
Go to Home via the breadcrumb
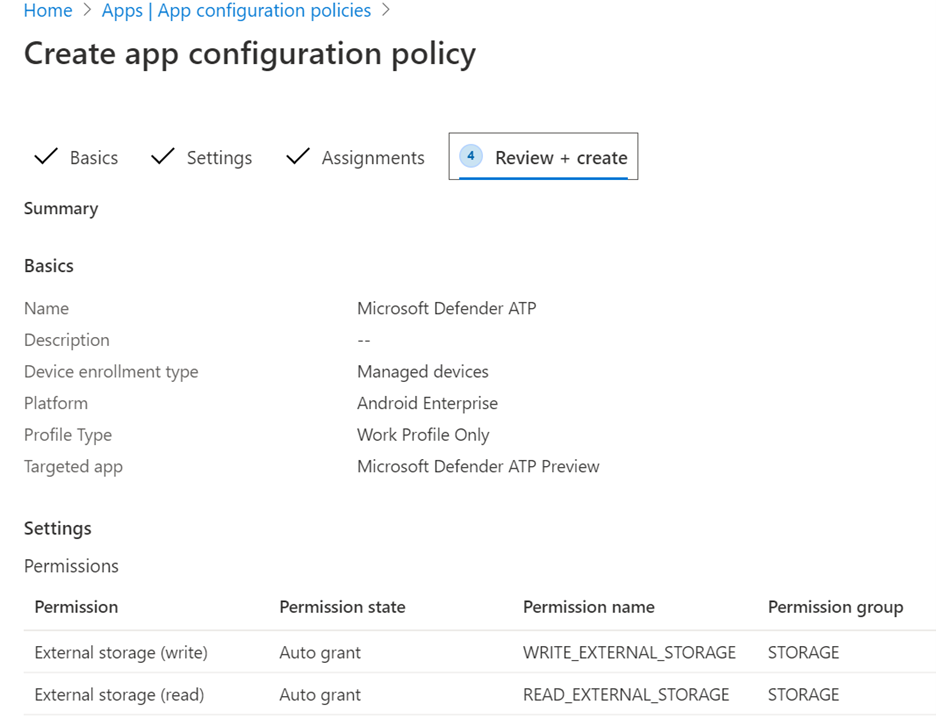tap(48, 11)
